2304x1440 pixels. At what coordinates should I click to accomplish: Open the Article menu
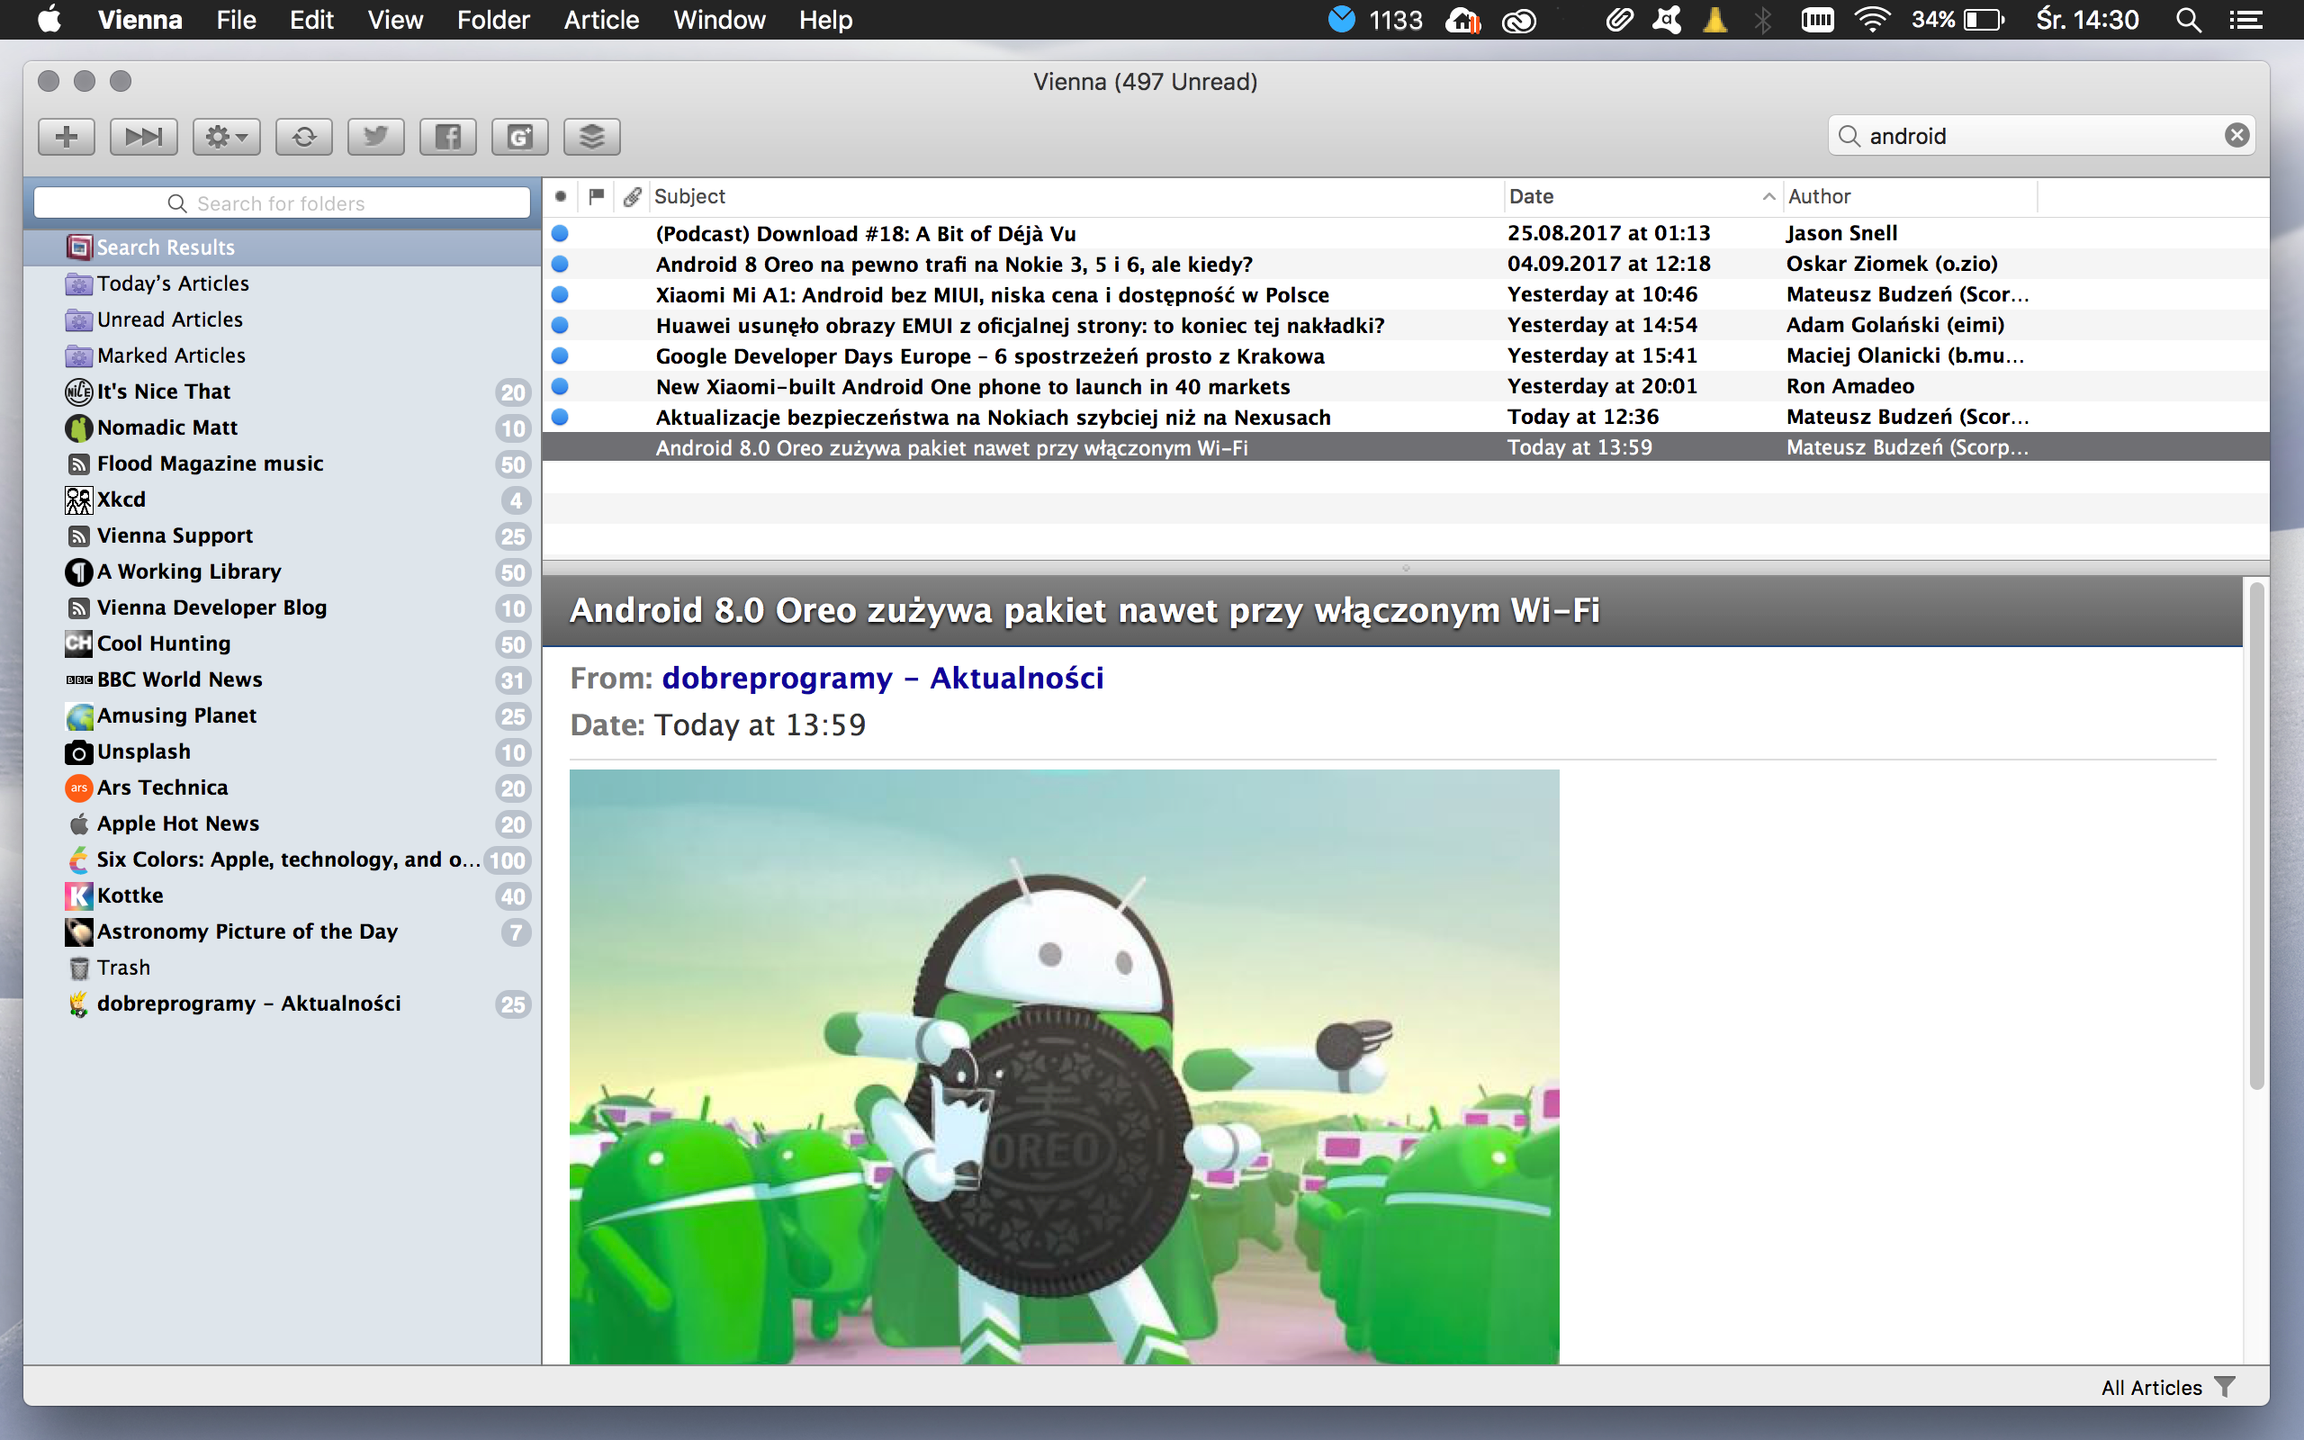coord(600,20)
